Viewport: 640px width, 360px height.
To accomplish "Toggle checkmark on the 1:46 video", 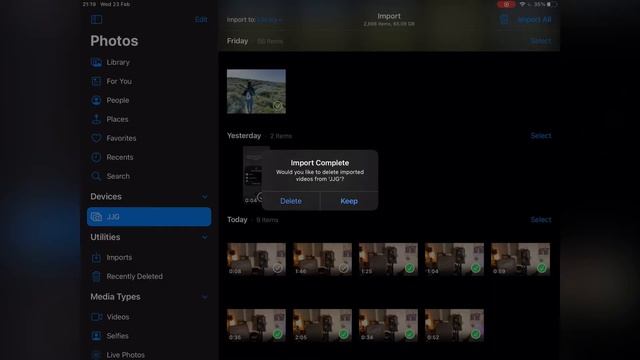I will point(344,268).
